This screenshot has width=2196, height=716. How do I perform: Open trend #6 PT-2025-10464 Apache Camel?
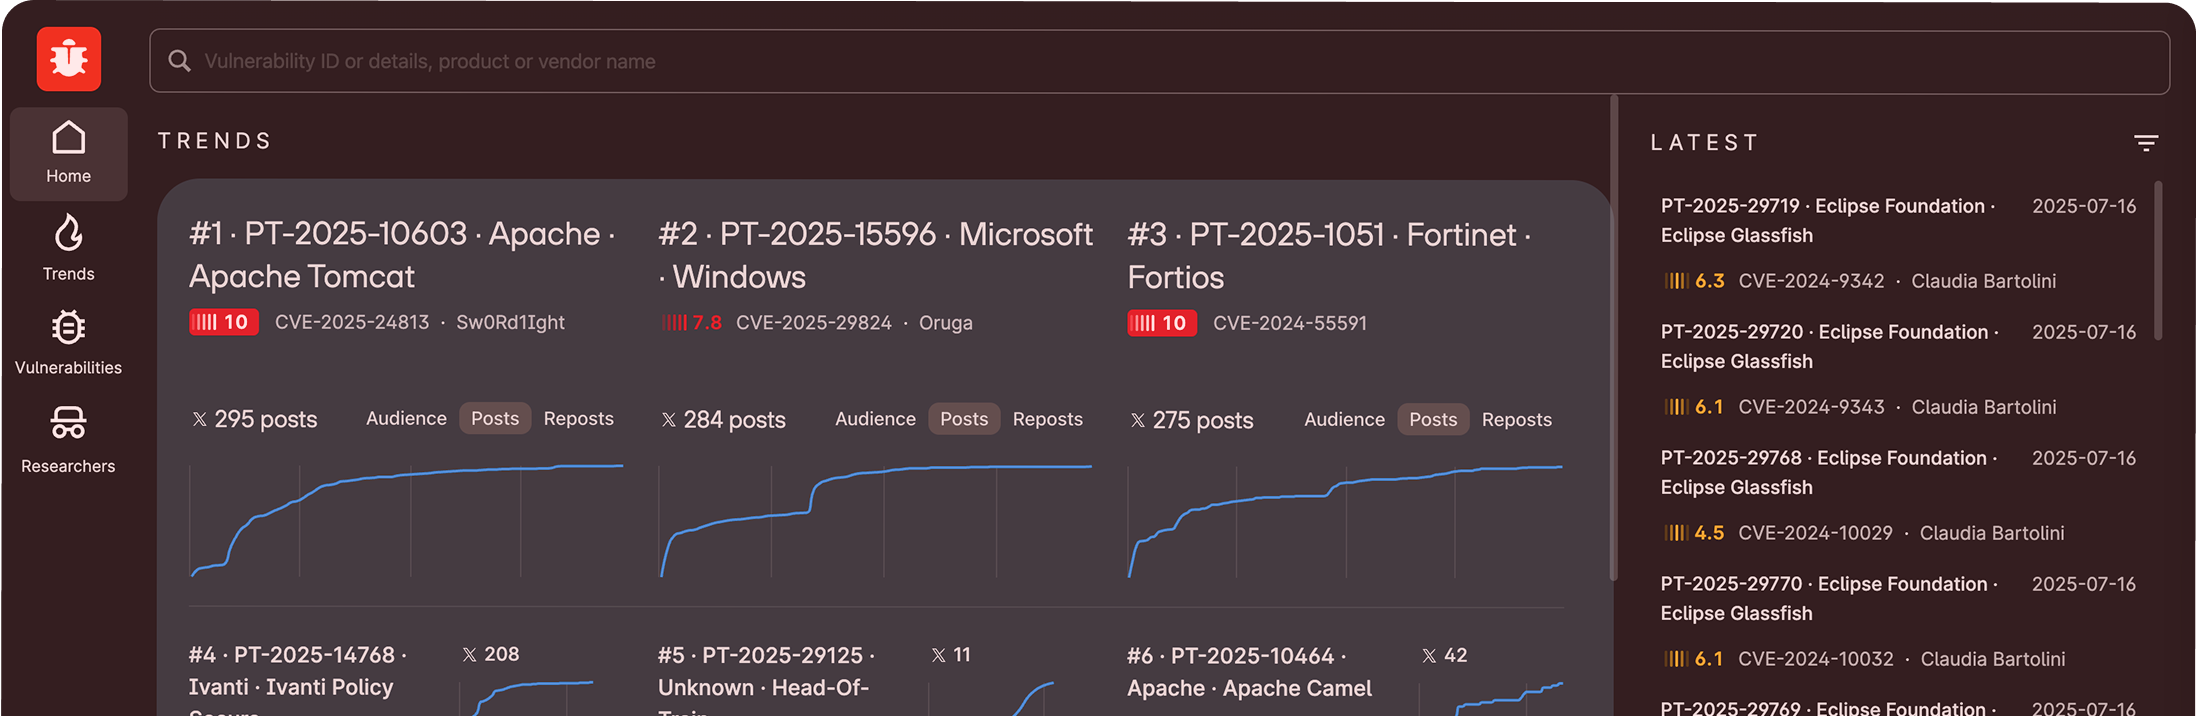pos(1249,672)
